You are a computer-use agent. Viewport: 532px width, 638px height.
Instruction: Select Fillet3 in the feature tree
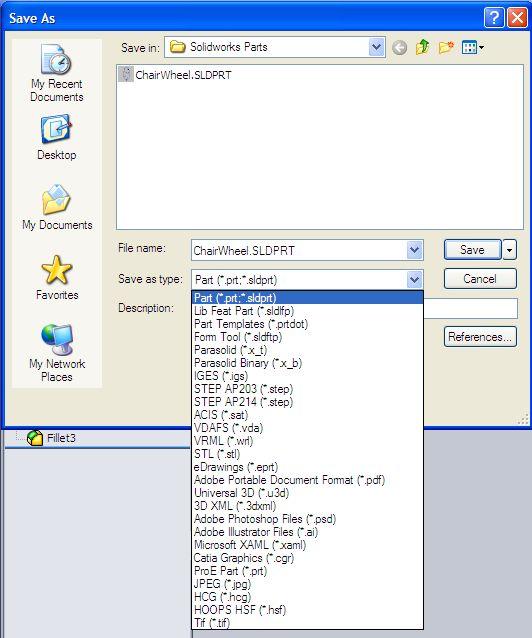(x=61, y=438)
